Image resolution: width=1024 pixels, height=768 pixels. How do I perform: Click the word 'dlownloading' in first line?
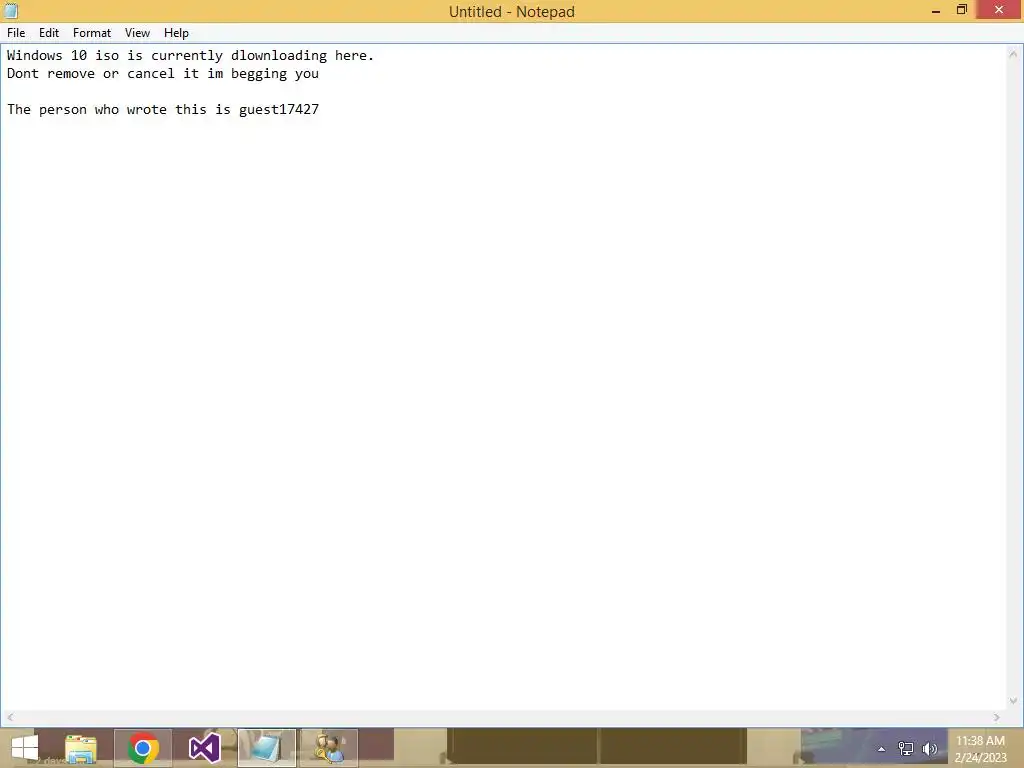tap(279, 56)
